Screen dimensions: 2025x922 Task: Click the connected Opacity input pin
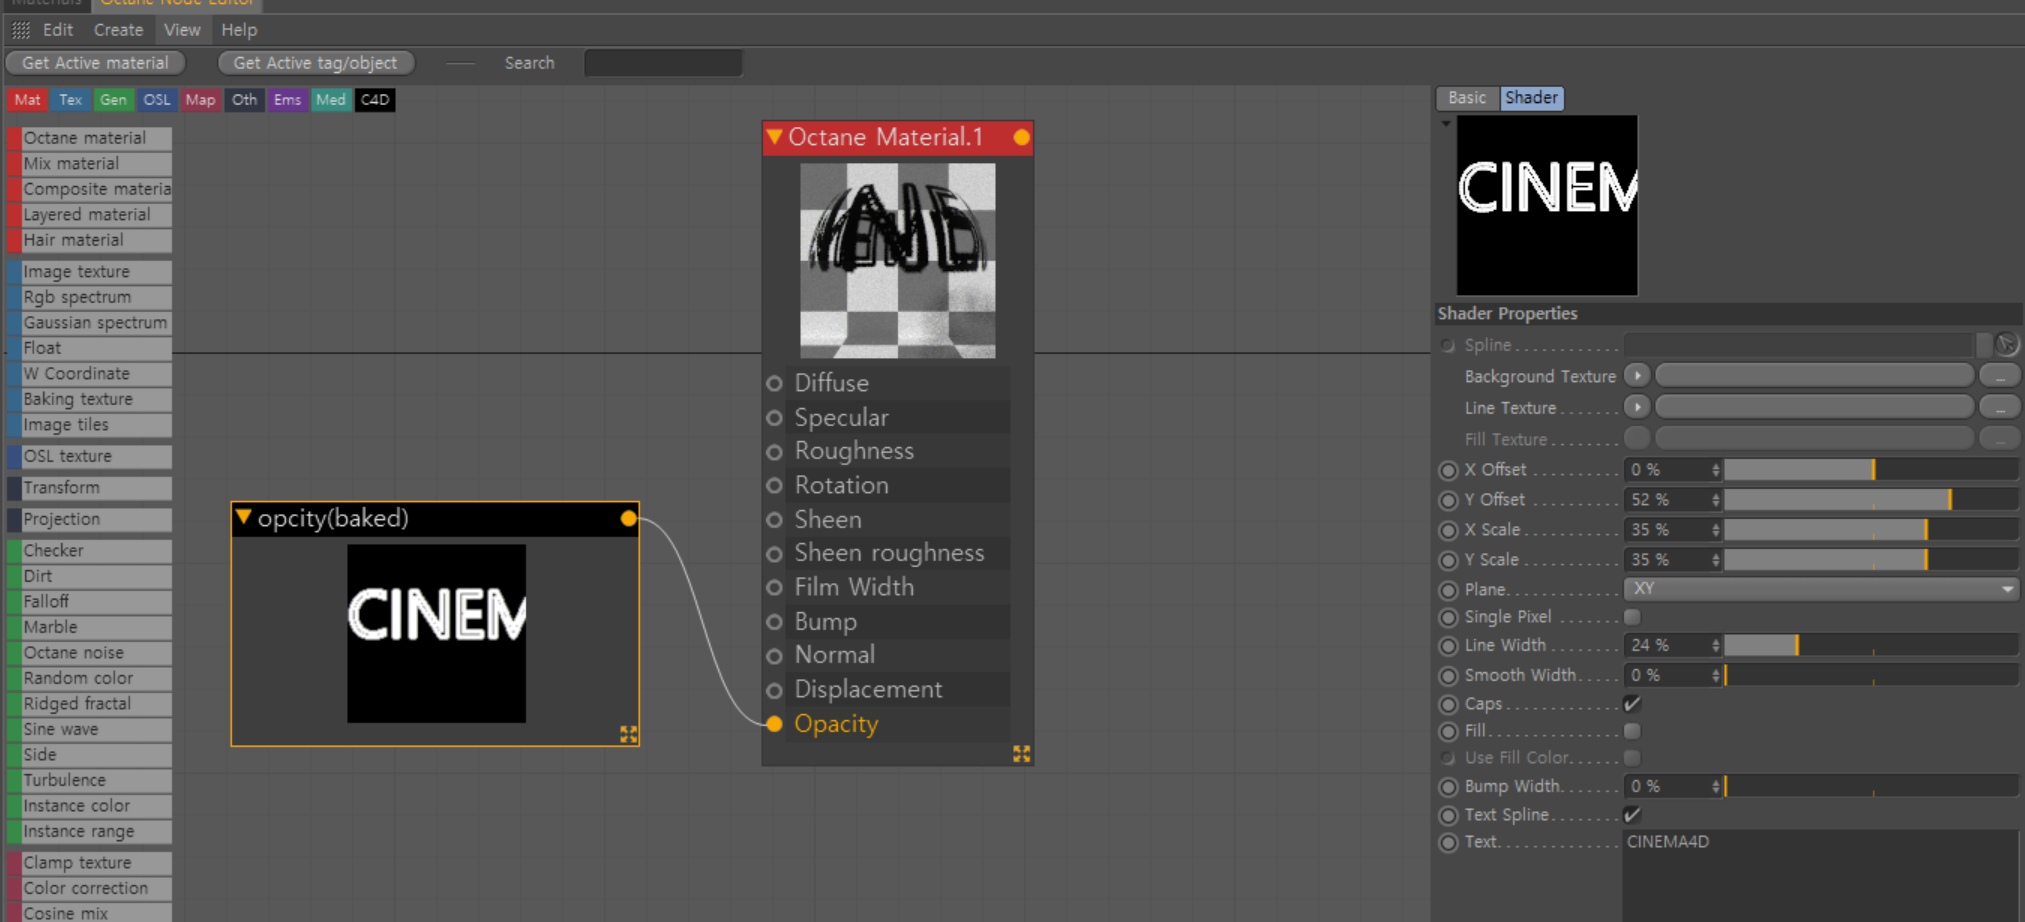coord(774,724)
